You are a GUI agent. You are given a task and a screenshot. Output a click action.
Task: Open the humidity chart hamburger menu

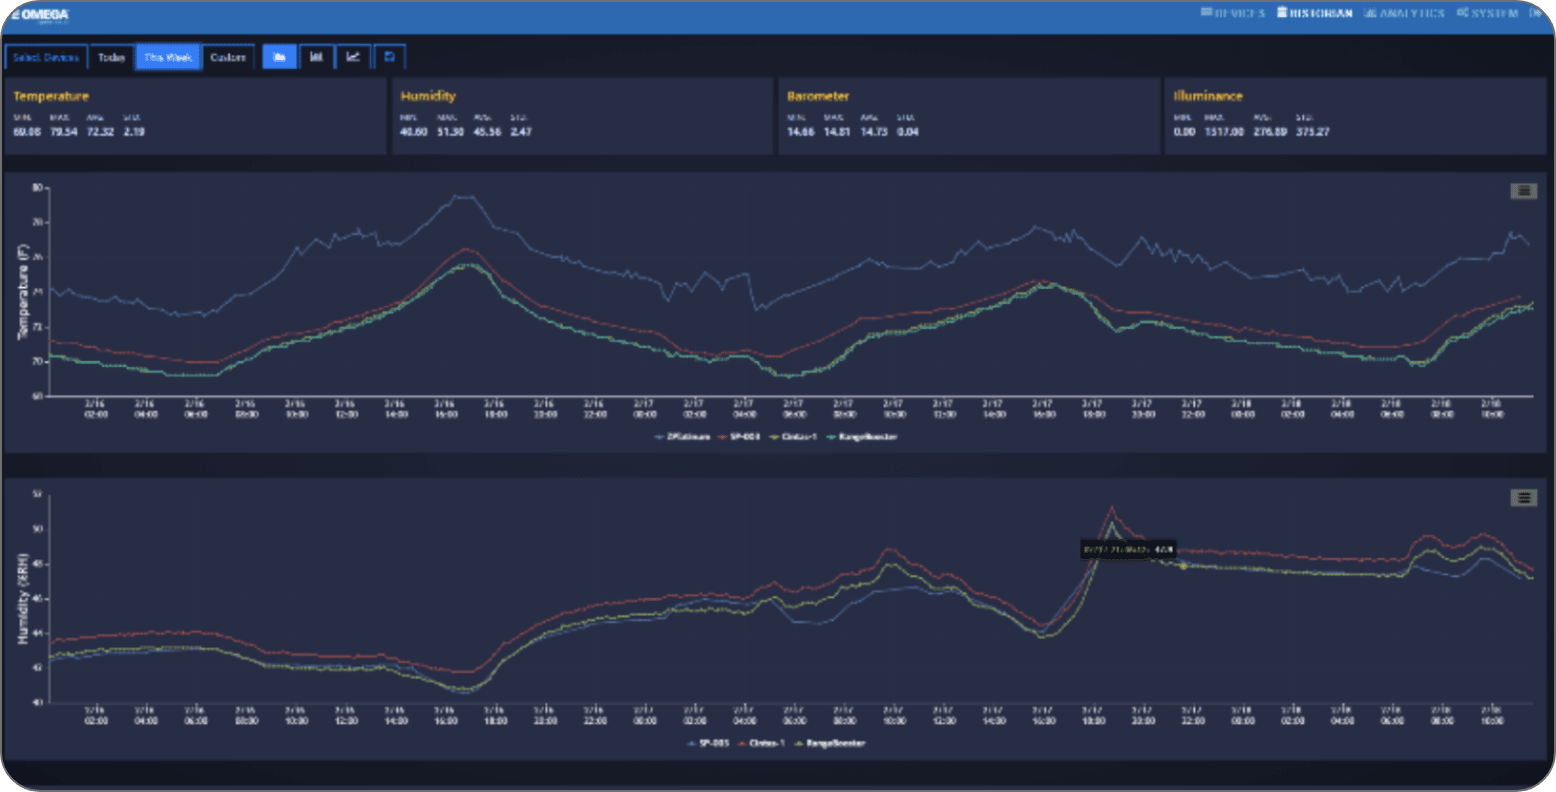point(1523,497)
